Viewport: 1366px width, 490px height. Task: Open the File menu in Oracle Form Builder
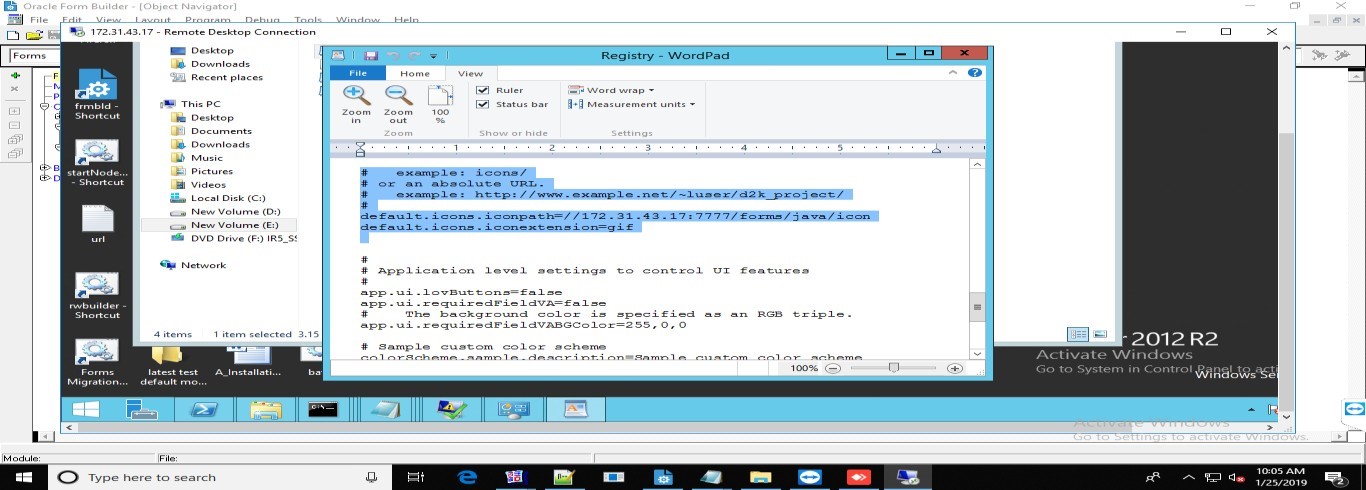[39, 20]
